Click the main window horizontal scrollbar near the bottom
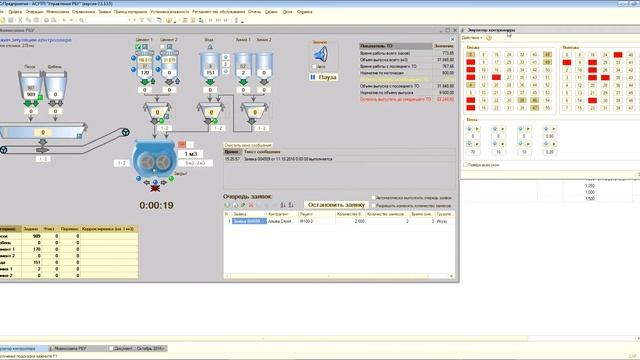 click(x=318, y=338)
